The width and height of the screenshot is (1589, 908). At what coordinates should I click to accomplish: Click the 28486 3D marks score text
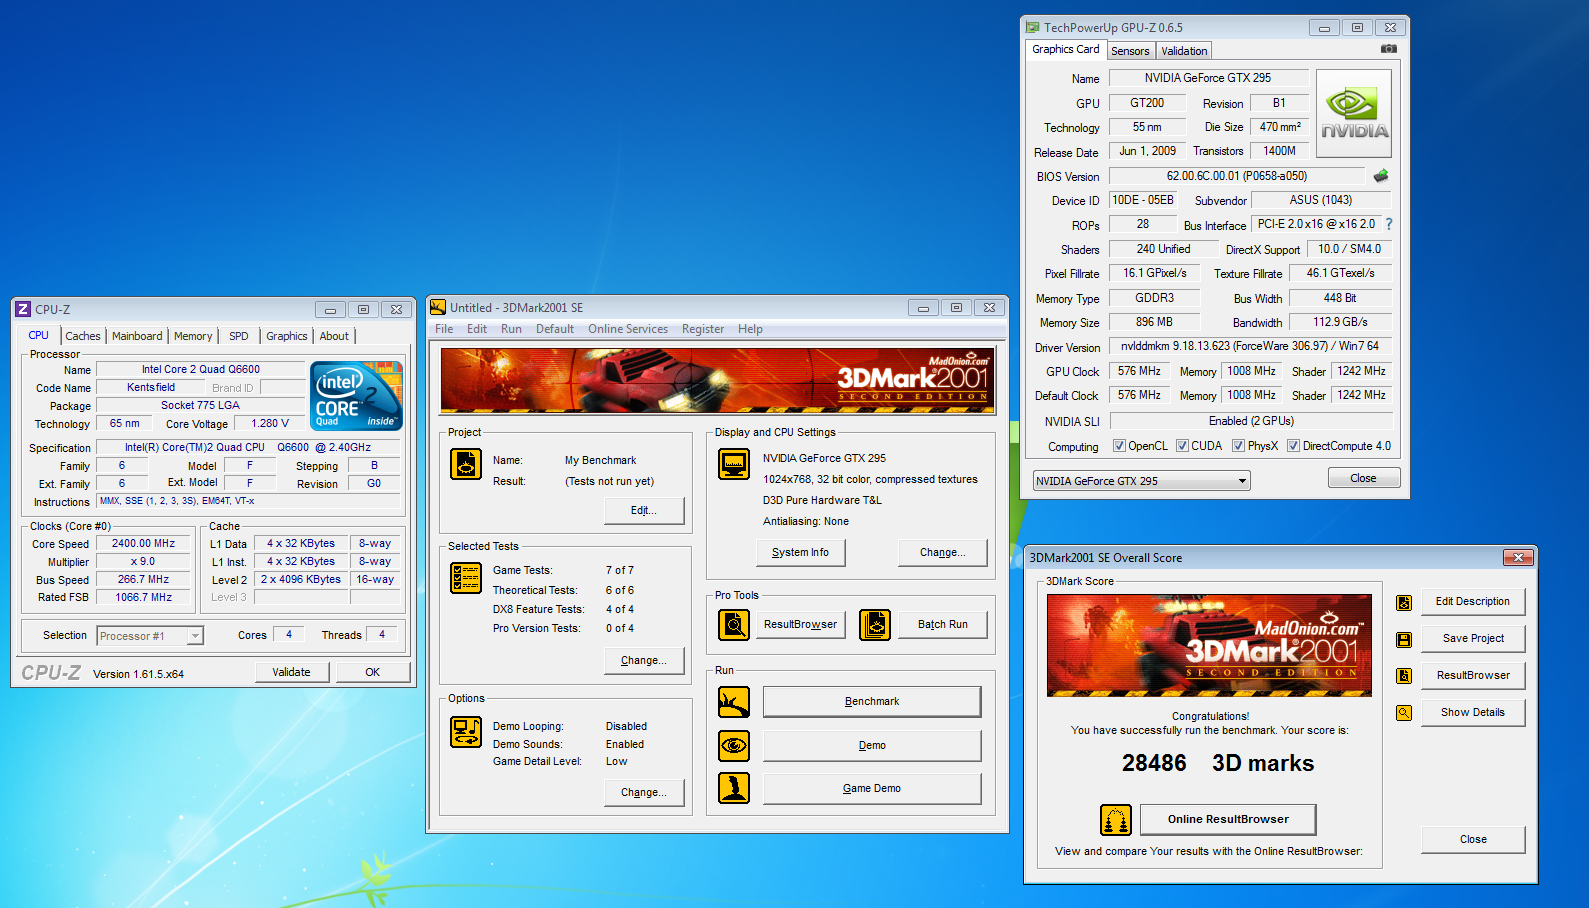pos(1217,763)
